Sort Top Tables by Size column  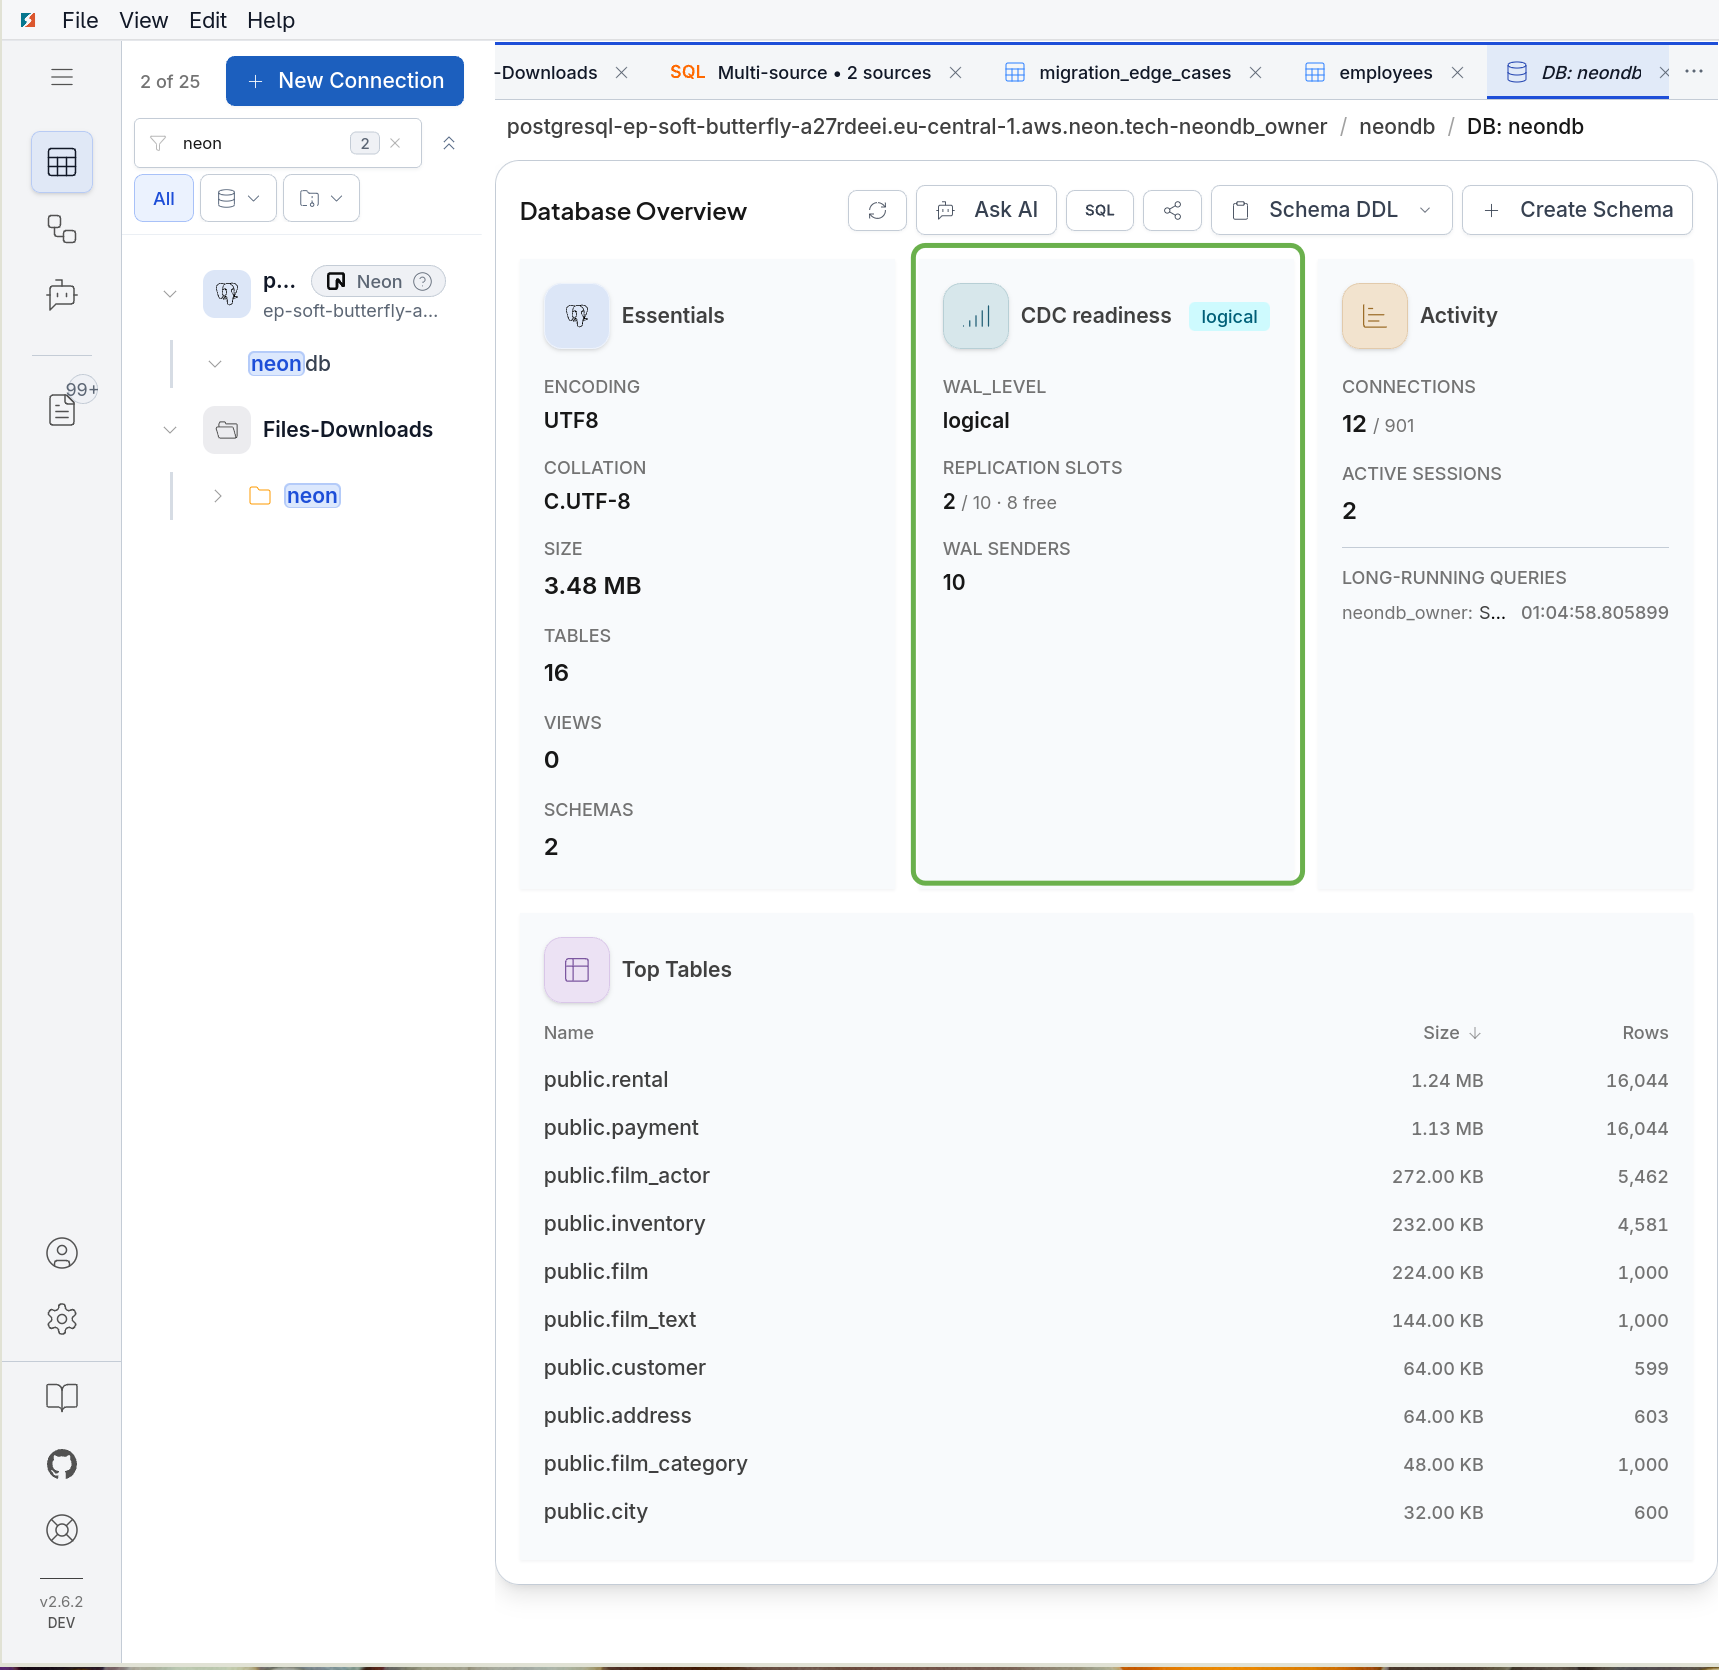click(x=1452, y=1033)
